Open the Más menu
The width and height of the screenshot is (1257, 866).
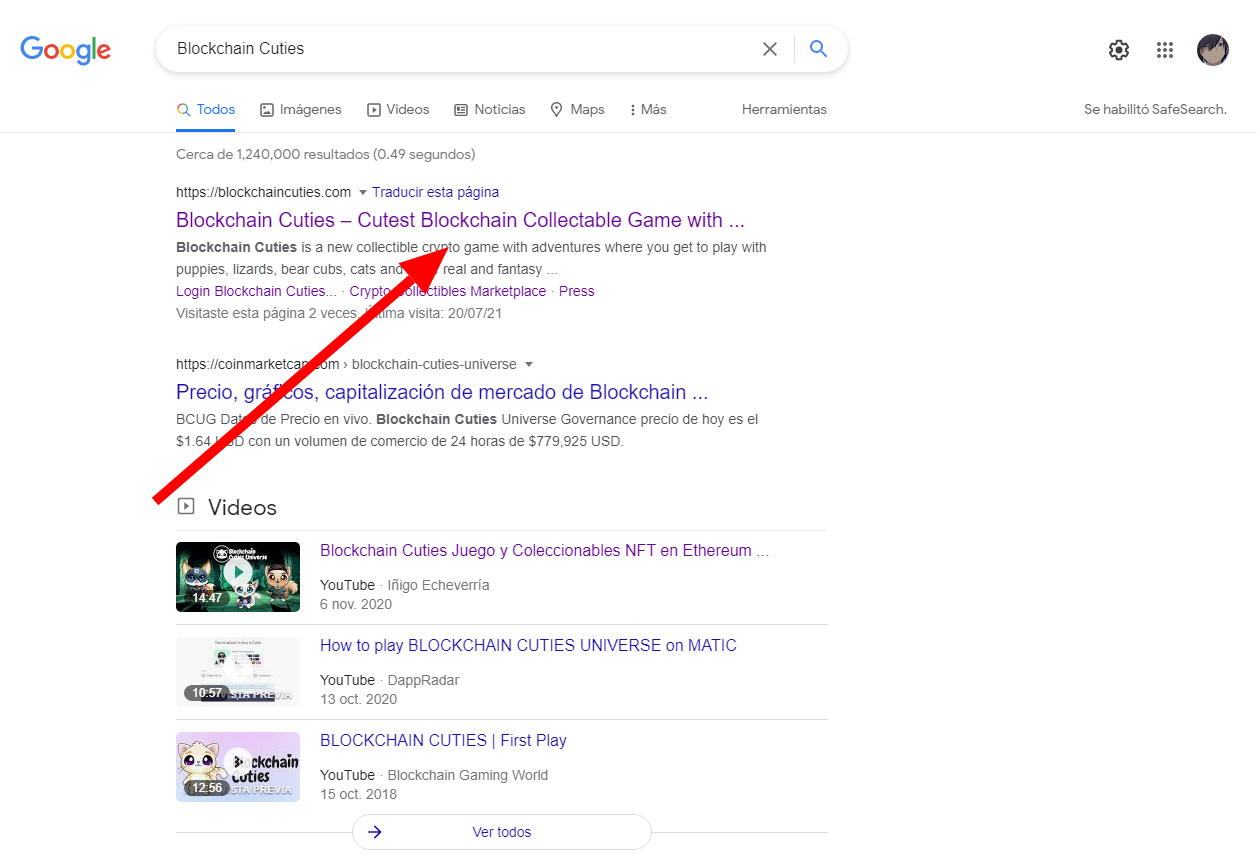coord(648,110)
